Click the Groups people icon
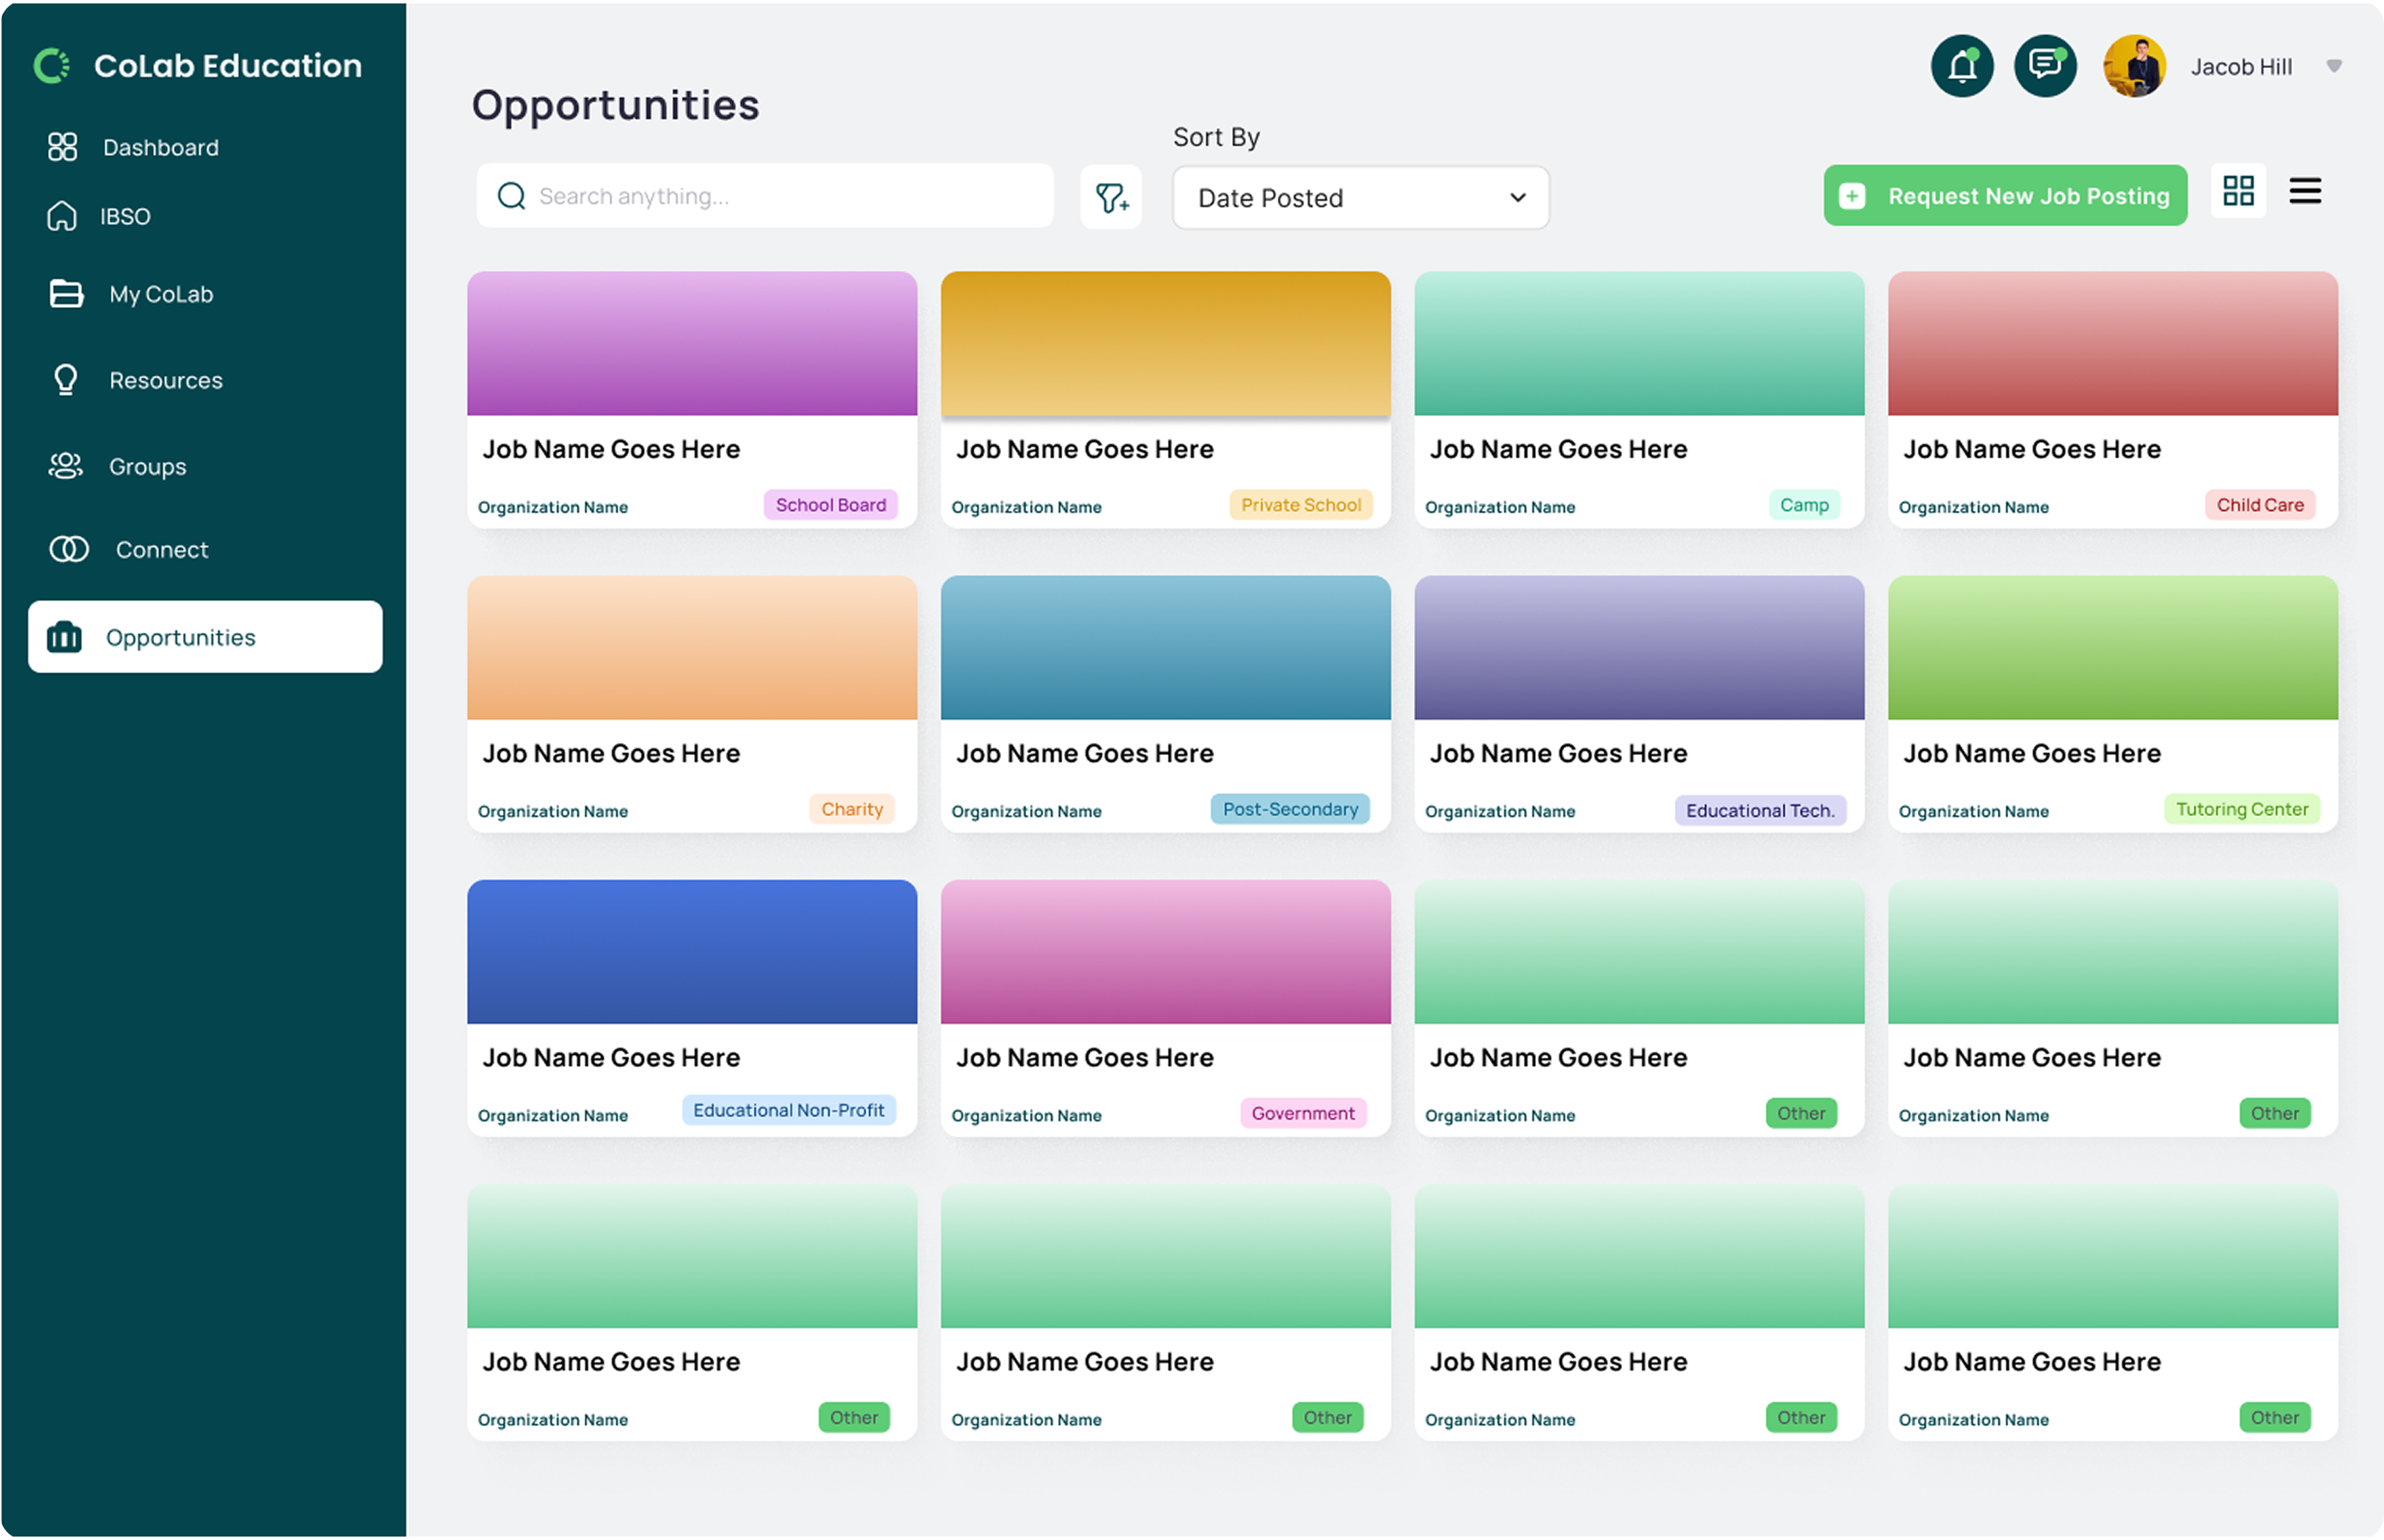 (x=66, y=466)
